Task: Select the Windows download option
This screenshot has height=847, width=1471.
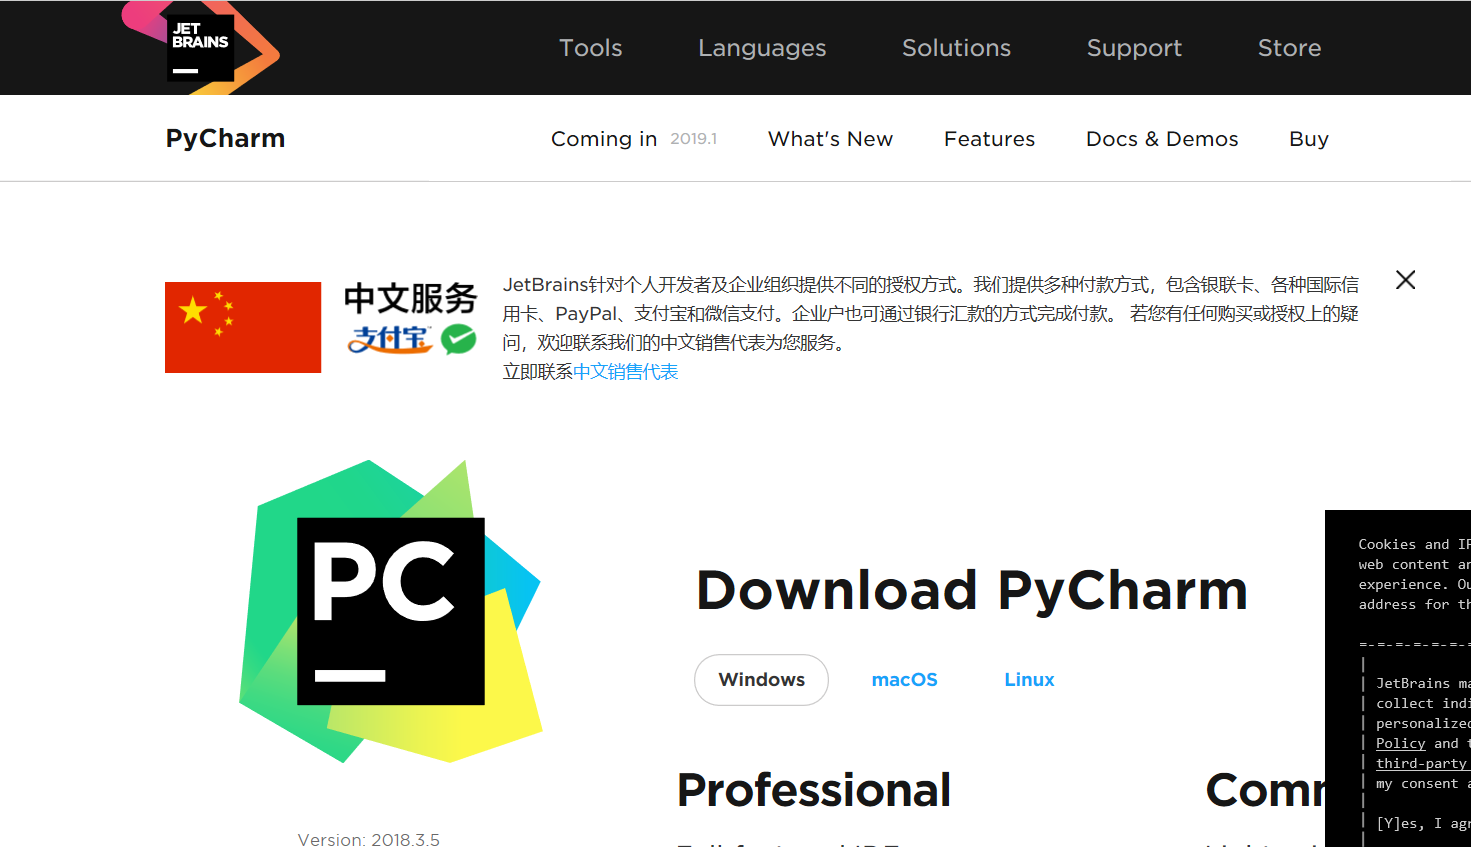Action: click(x=761, y=680)
